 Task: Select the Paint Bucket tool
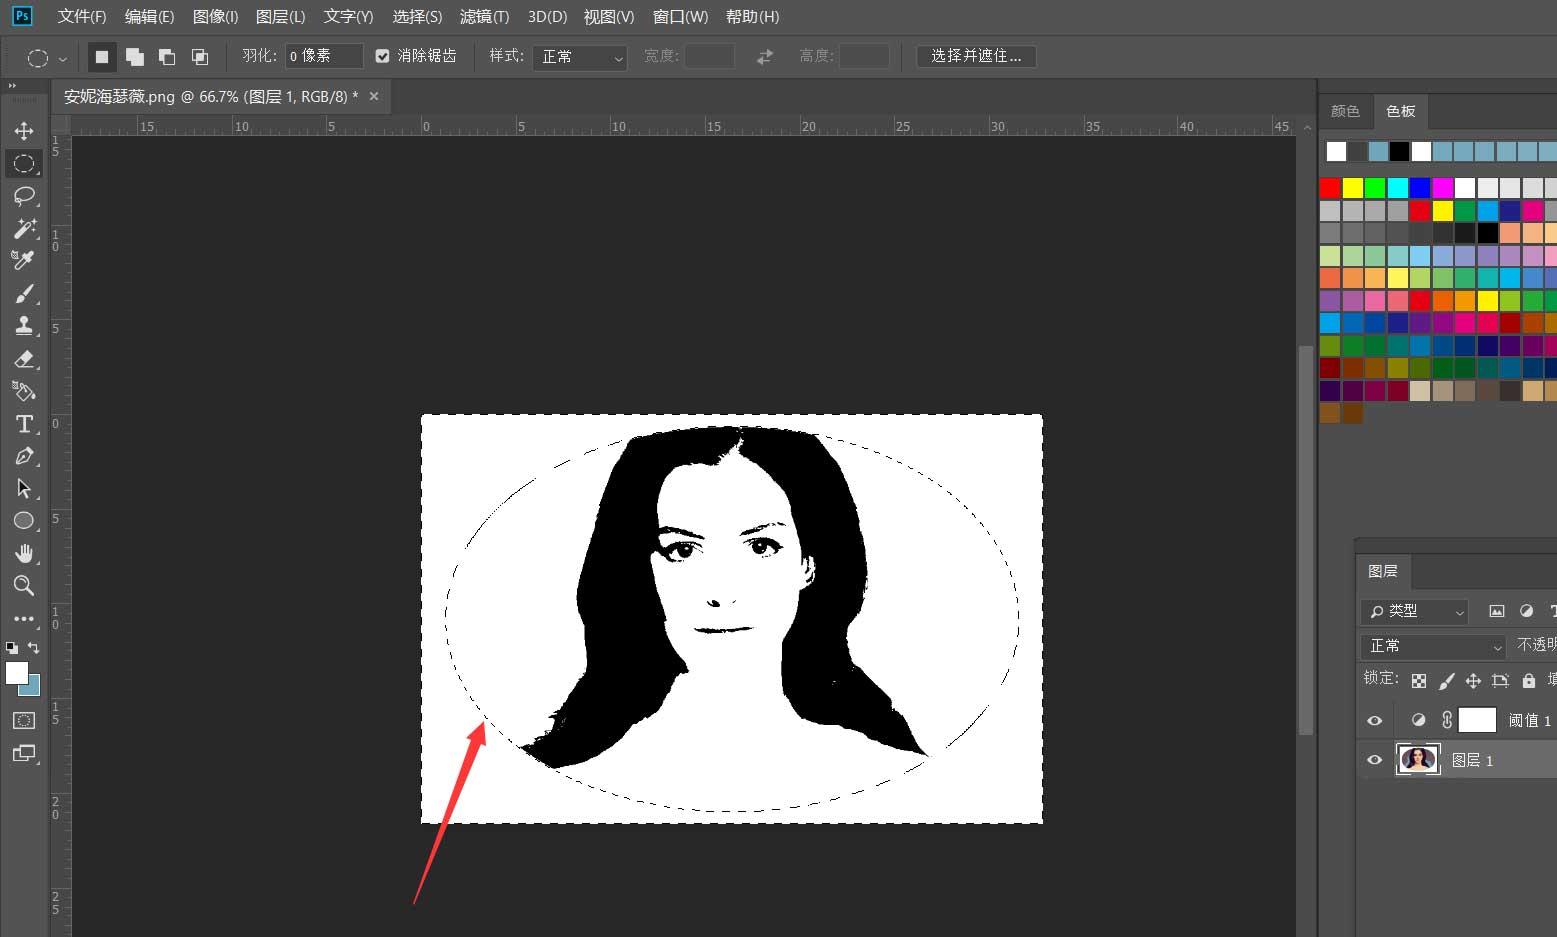pos(24,391)
